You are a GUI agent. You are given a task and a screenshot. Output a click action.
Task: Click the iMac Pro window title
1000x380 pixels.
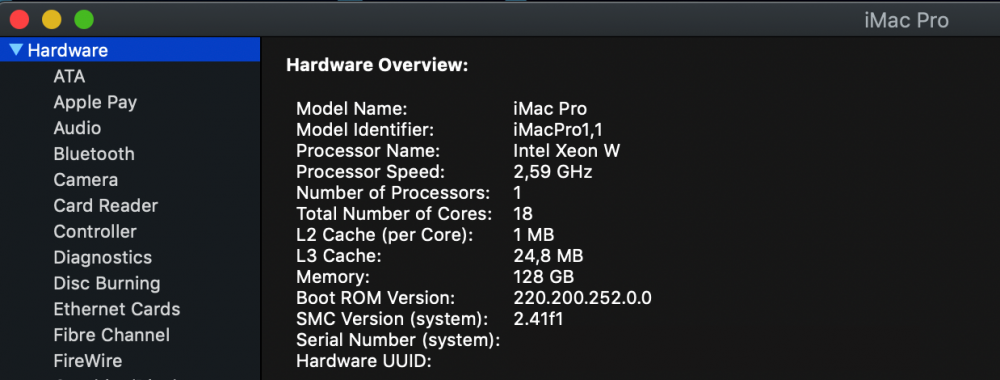906,20
